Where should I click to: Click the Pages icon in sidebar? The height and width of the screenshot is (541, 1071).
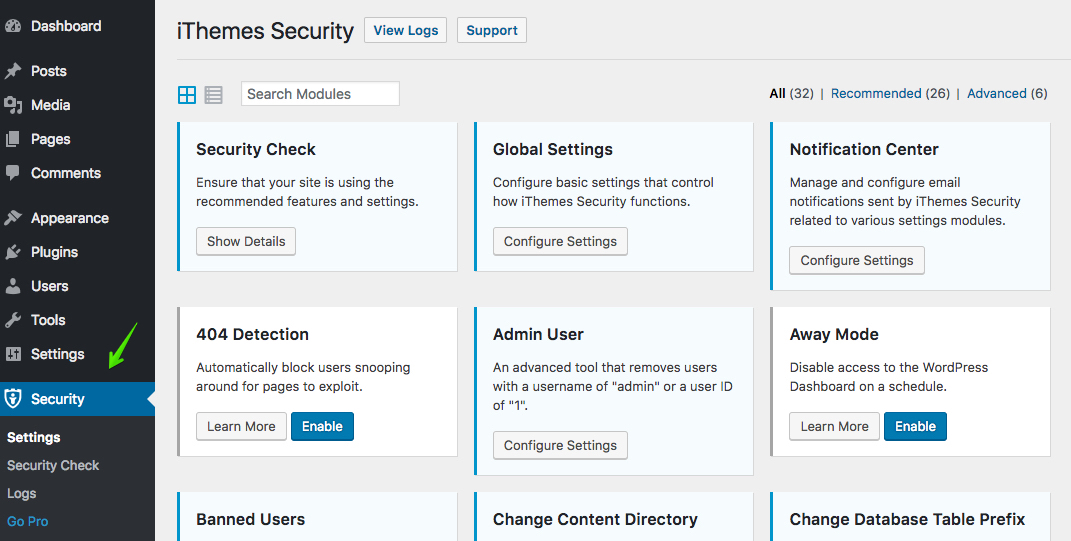point(13,139)
